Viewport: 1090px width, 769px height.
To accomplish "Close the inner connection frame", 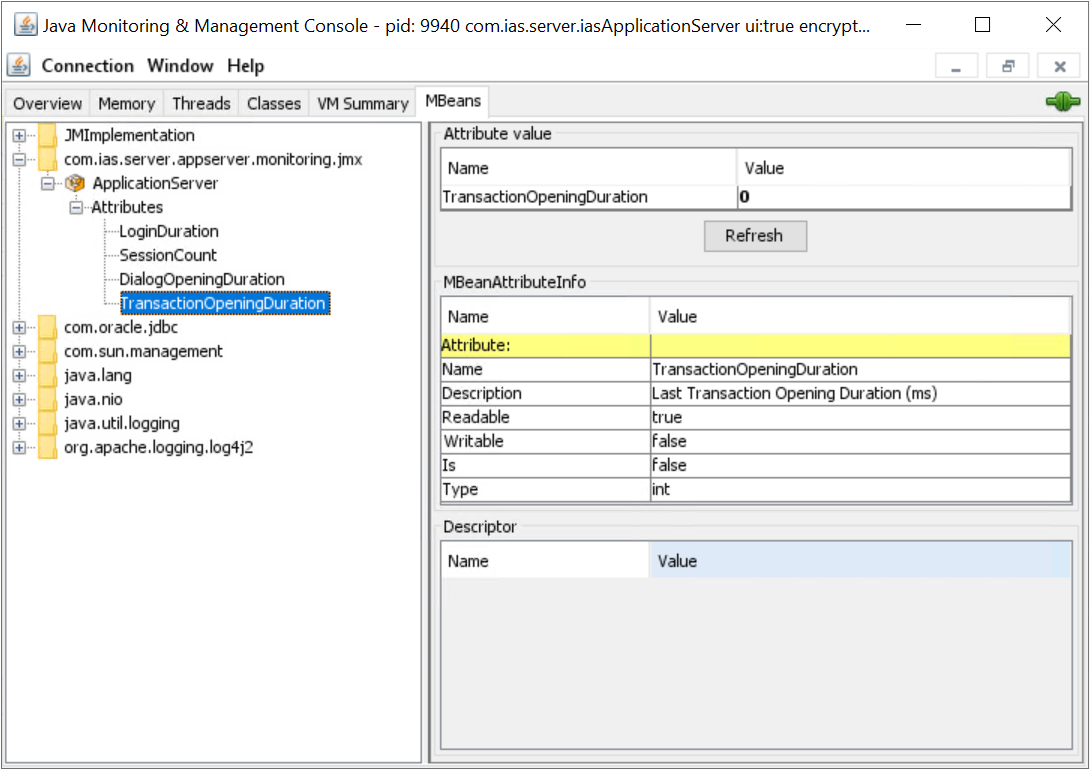I will (x=1059, y=67).
